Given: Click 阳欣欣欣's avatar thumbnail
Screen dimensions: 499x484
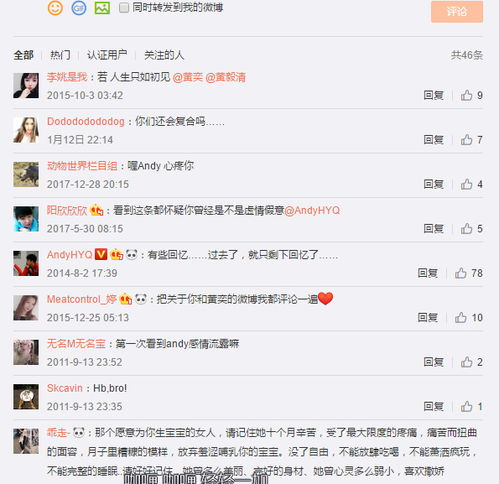Looking at the screenshot, I should [26, 219].
